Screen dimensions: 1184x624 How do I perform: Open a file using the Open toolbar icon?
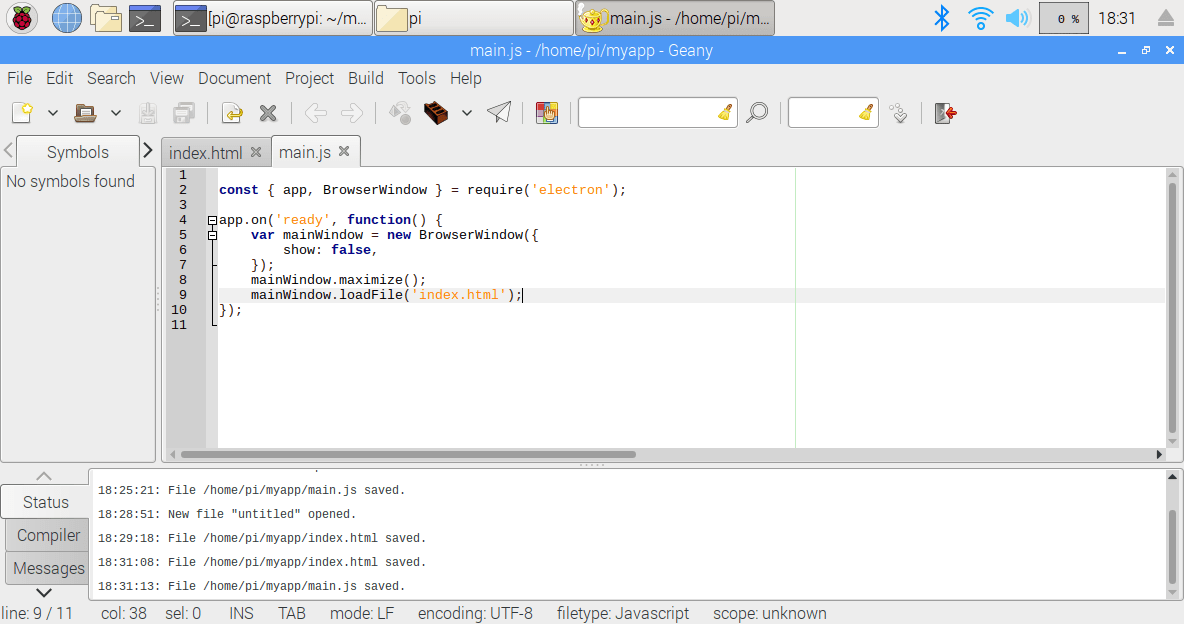[x=85, y=112]
